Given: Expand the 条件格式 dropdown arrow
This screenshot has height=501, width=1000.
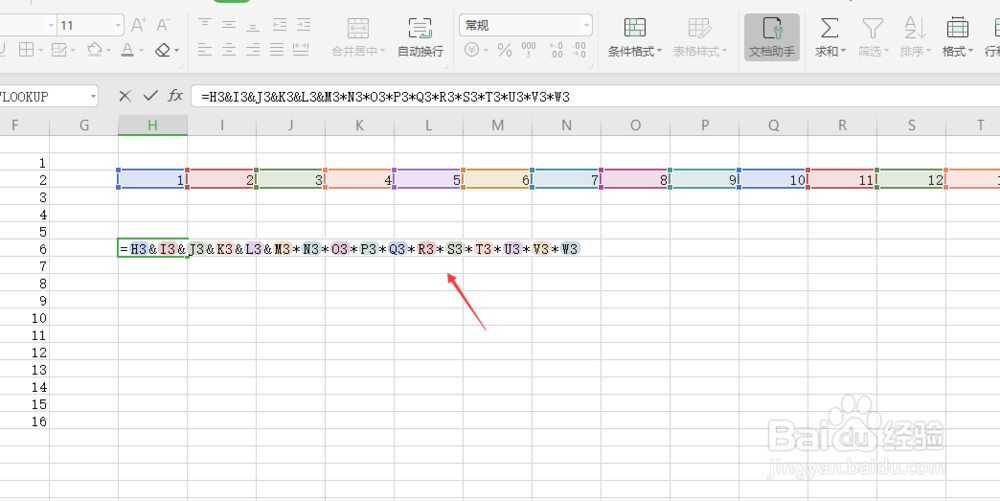Looking at the screenshot, I should point(659,51).
